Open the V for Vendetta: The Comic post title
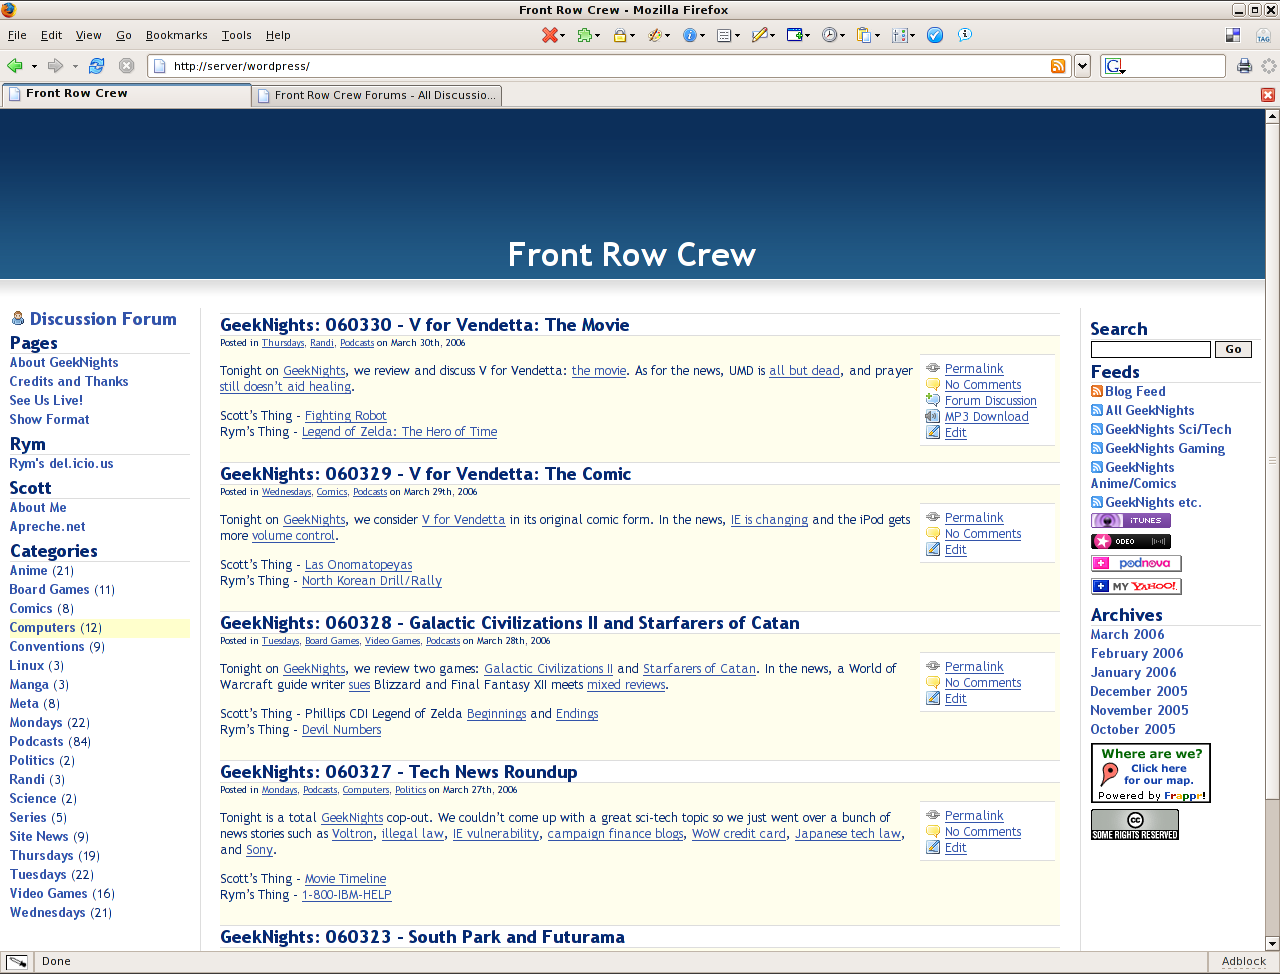1280x974 pixels. click(x=425, y=474)
